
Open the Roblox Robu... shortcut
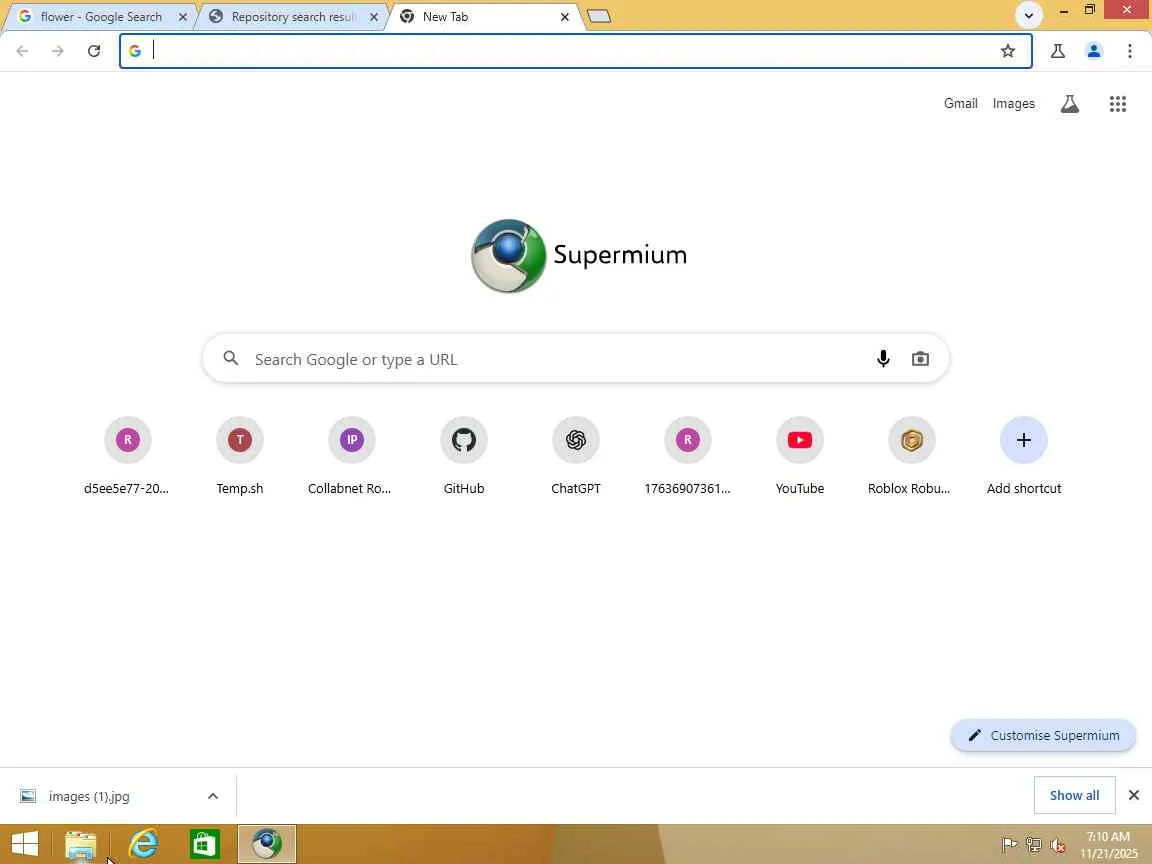pos(911,456)
